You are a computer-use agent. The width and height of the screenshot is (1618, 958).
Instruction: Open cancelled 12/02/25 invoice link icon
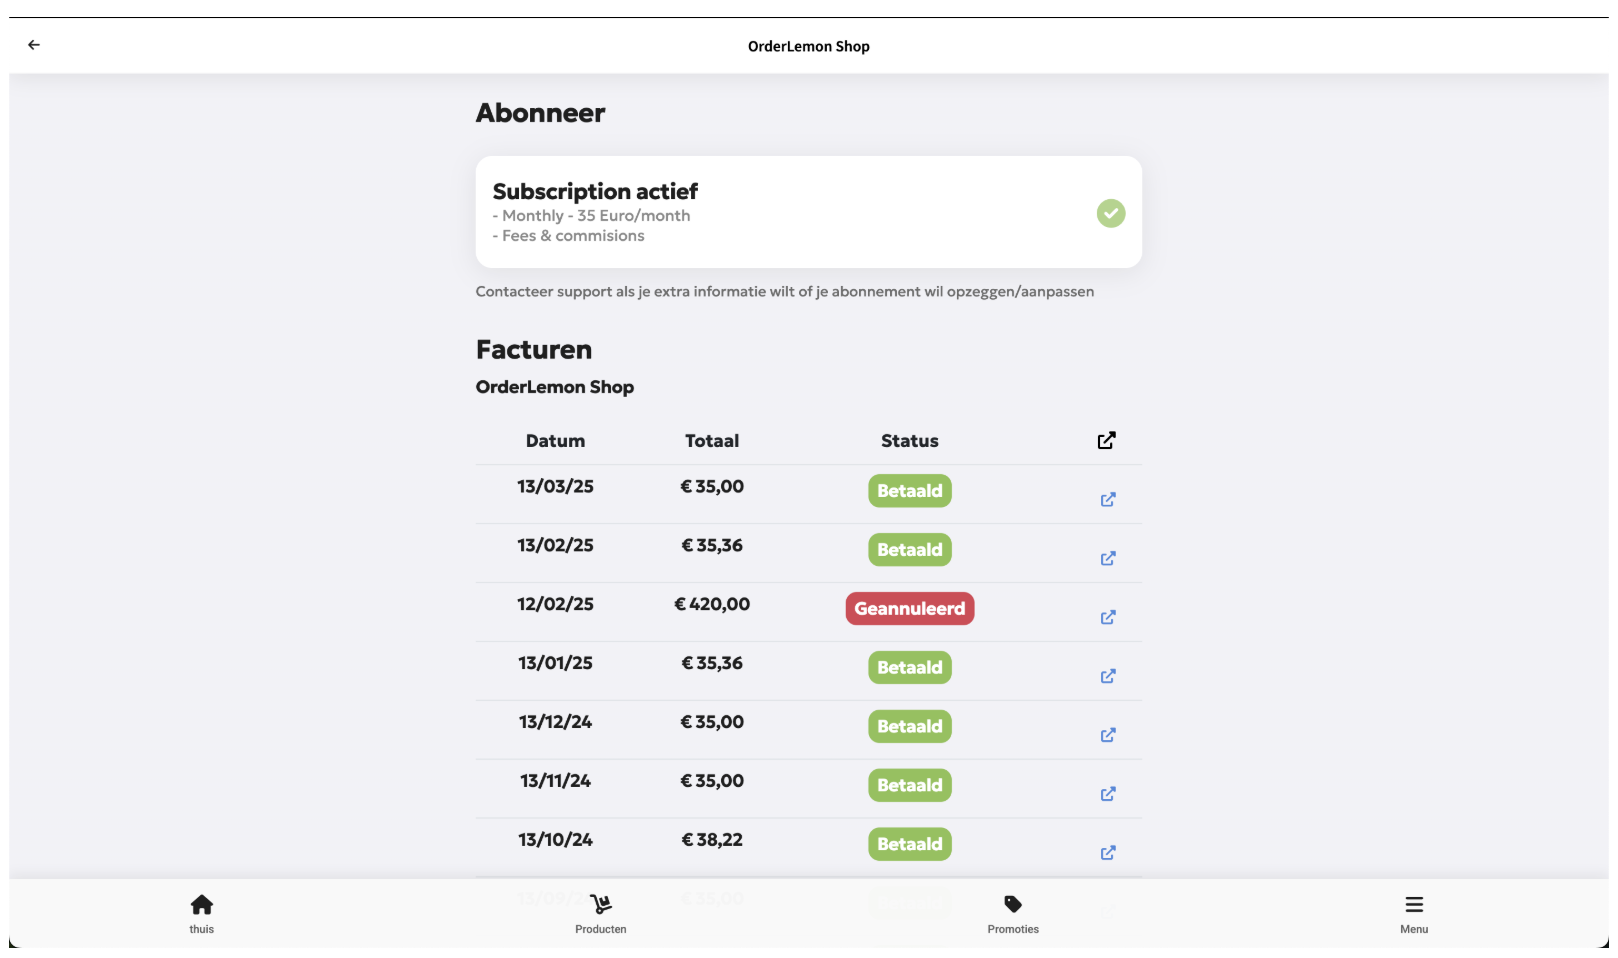point(1107,617)
